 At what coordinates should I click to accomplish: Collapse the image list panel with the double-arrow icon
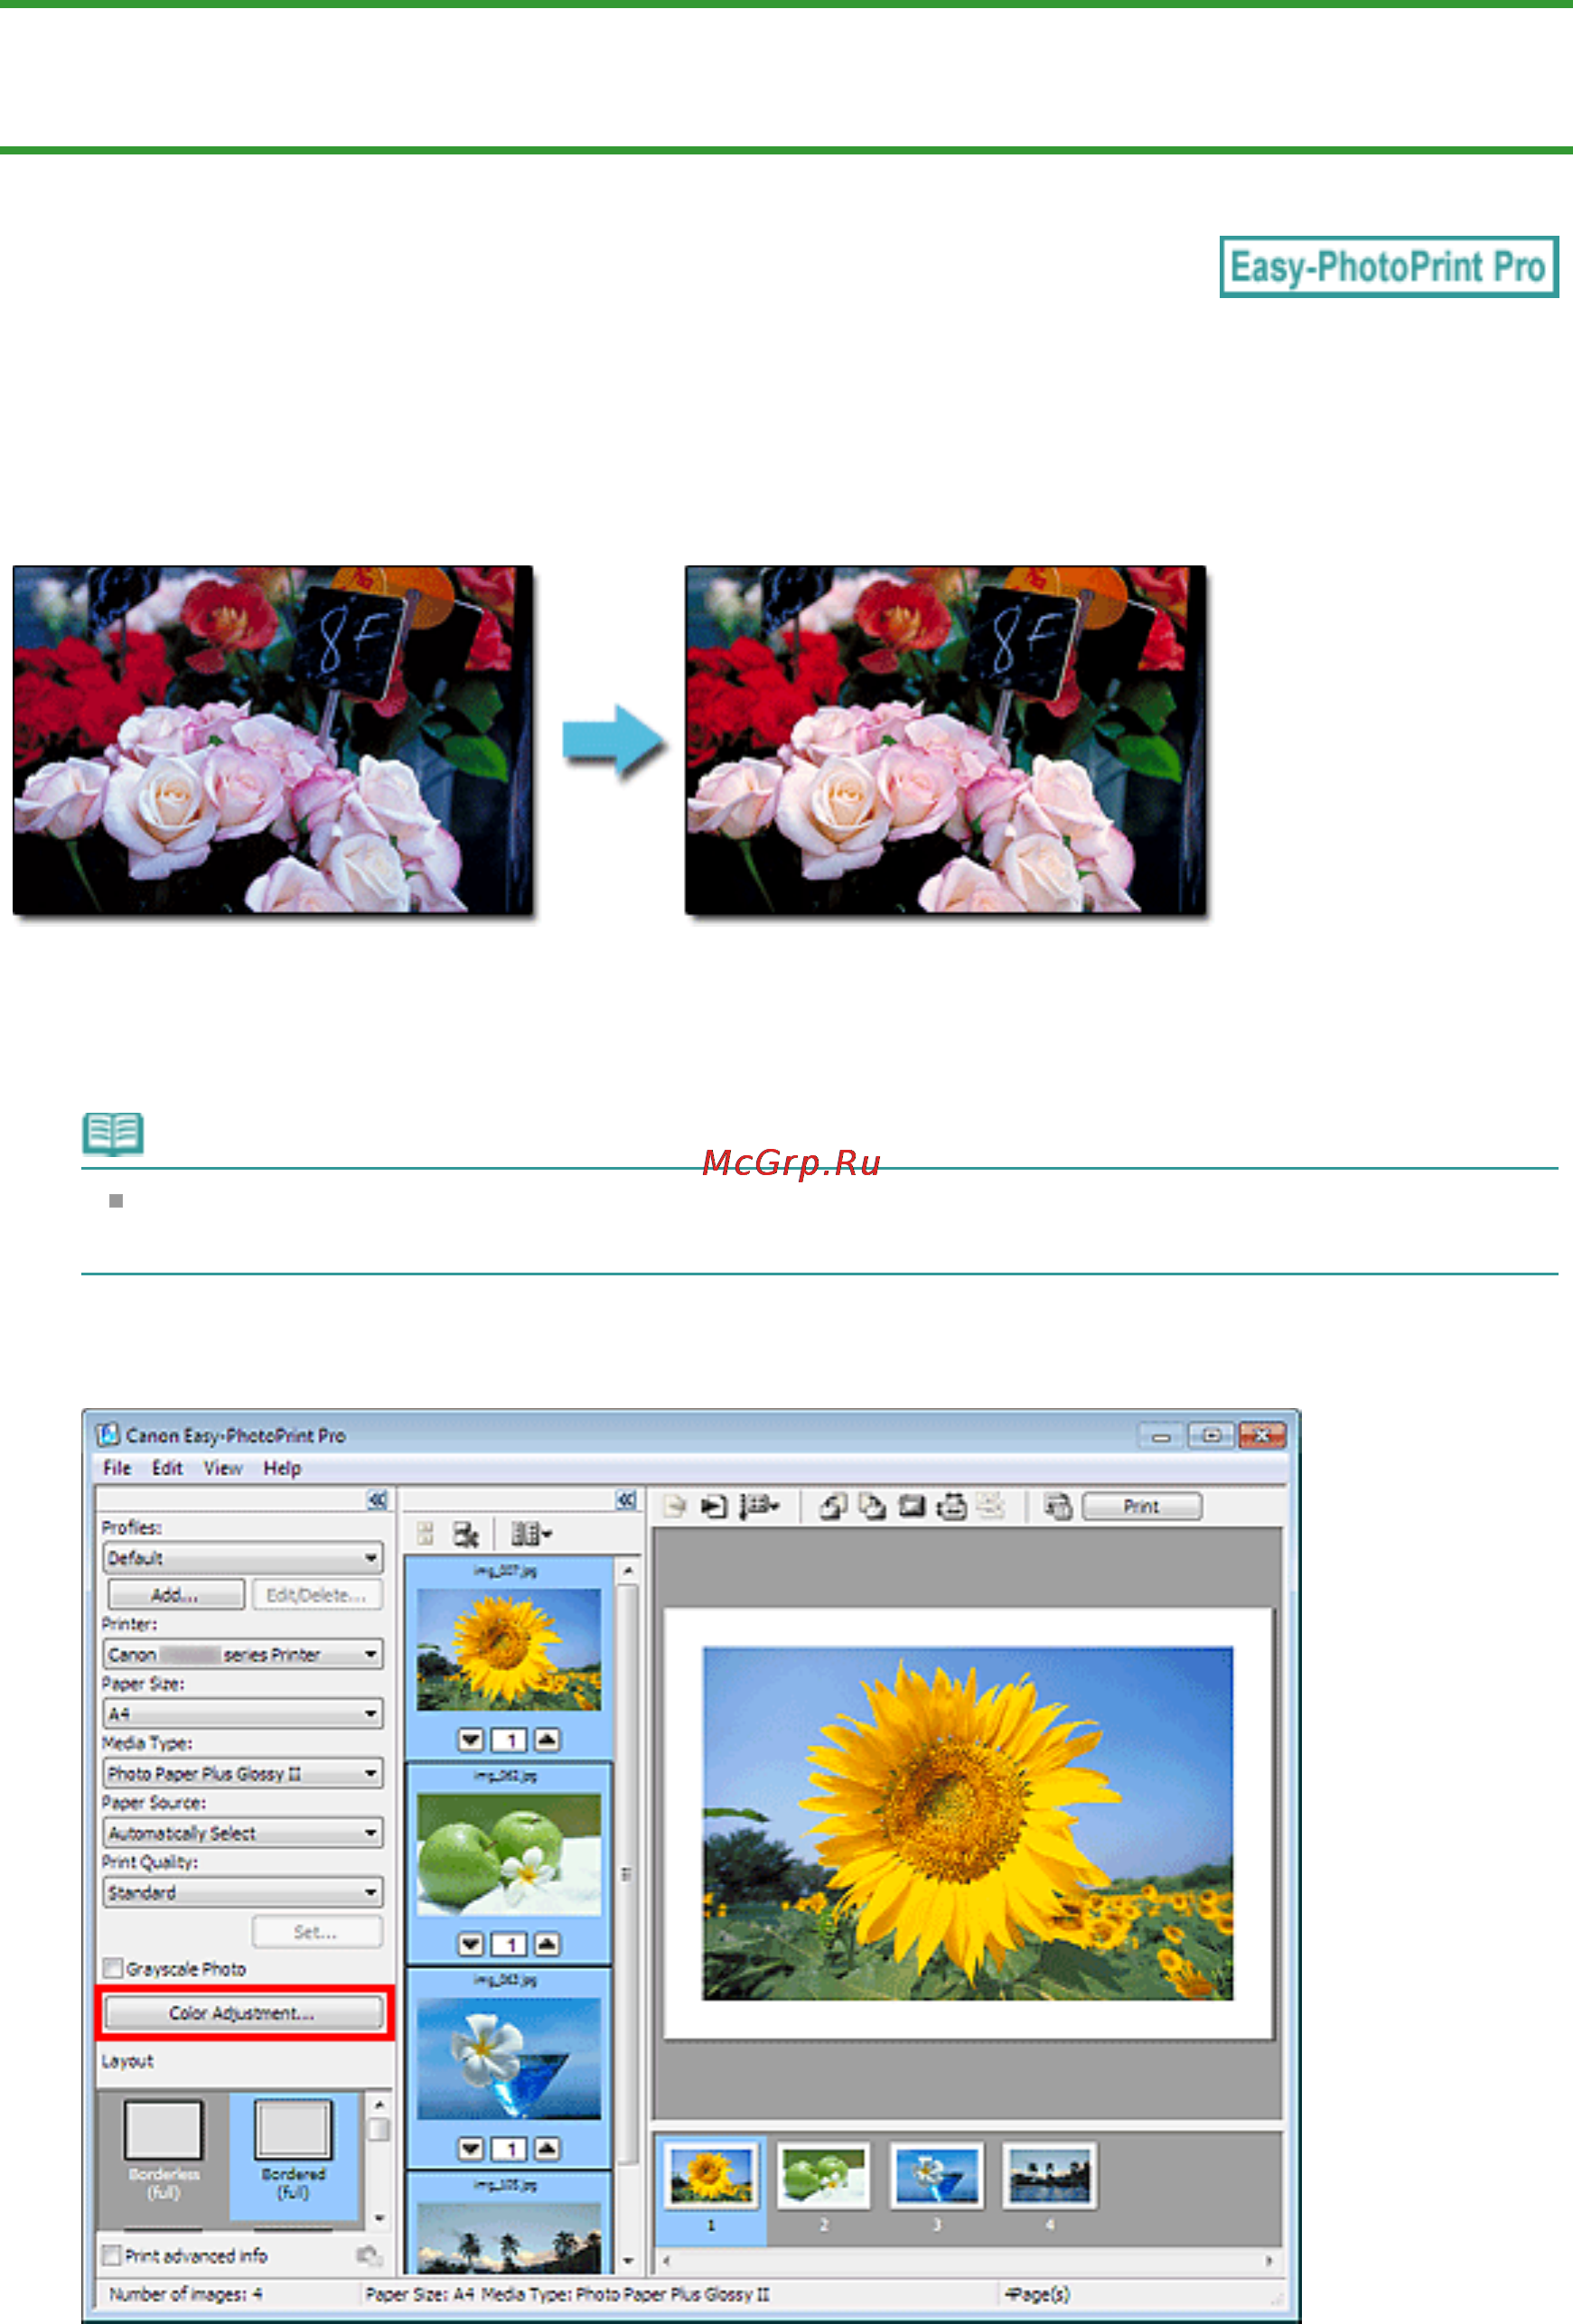pos(626,1499)
